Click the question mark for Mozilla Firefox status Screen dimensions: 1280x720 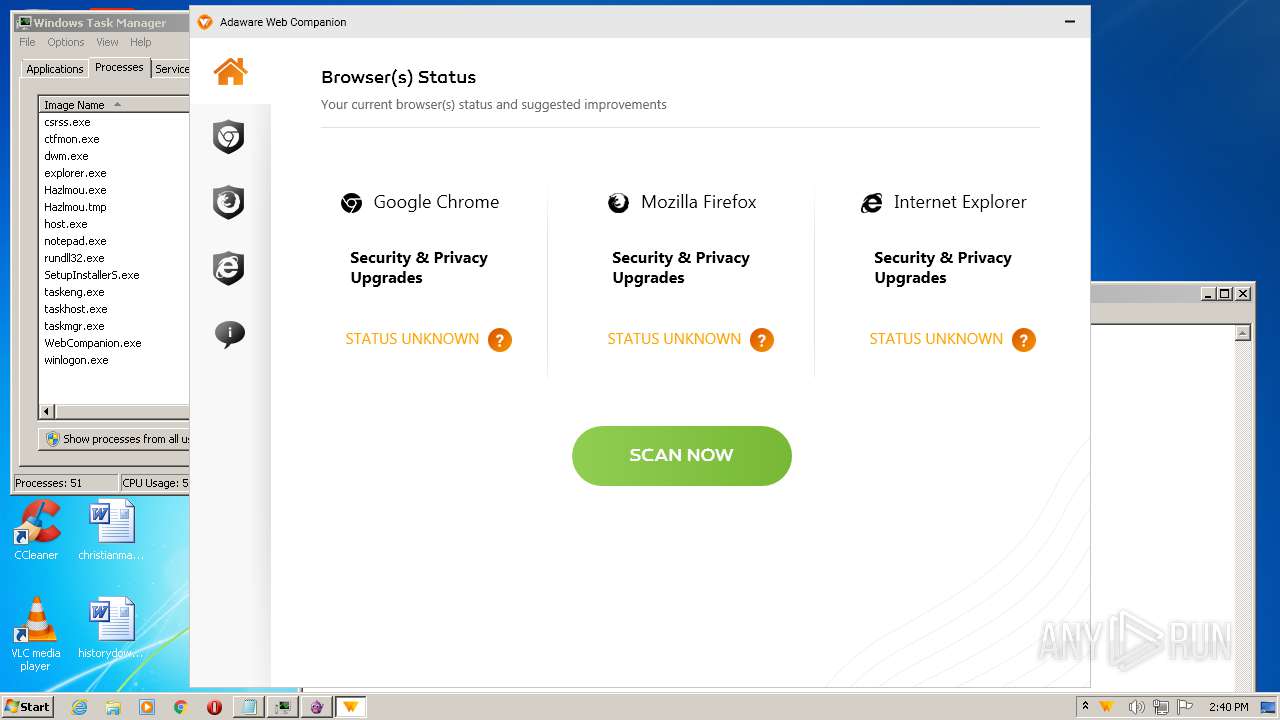762,340
